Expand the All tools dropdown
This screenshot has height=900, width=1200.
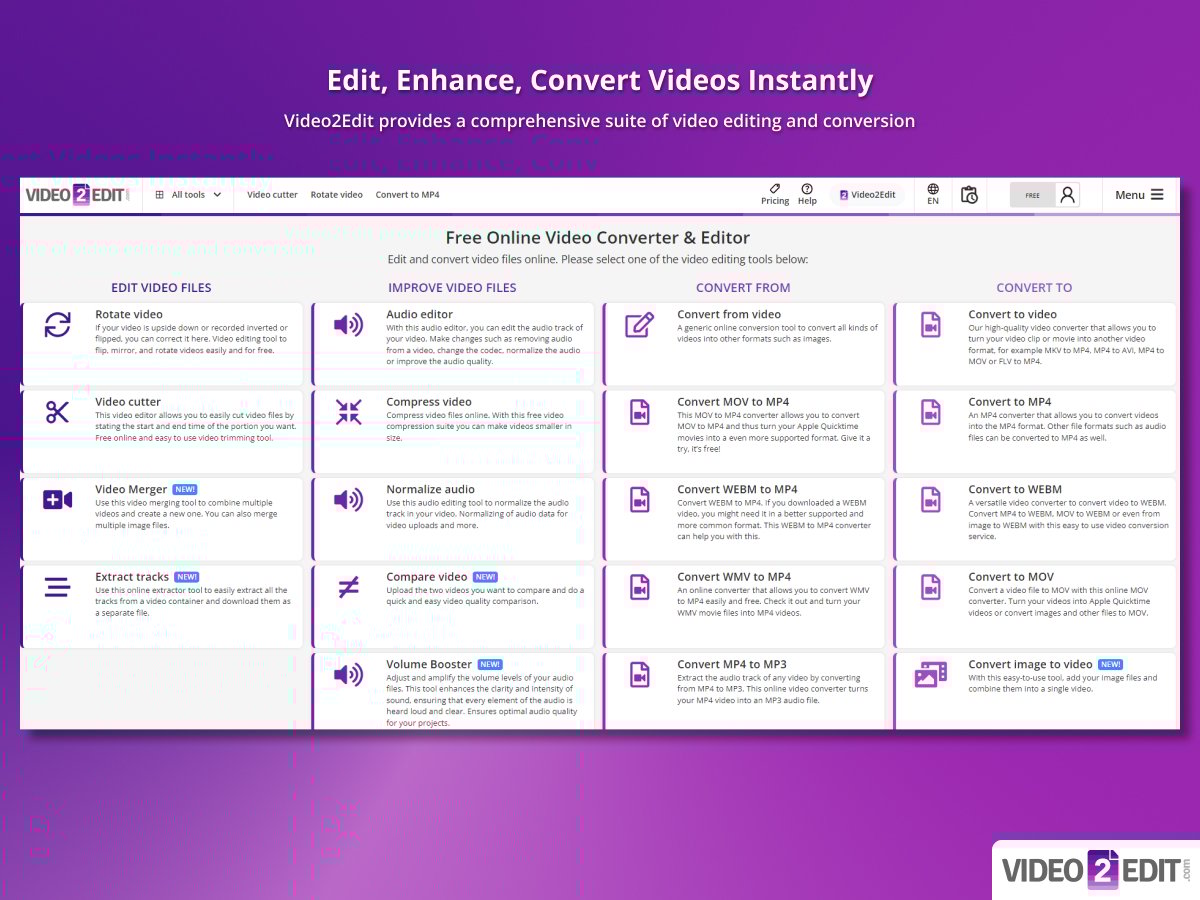pos(189,195)
